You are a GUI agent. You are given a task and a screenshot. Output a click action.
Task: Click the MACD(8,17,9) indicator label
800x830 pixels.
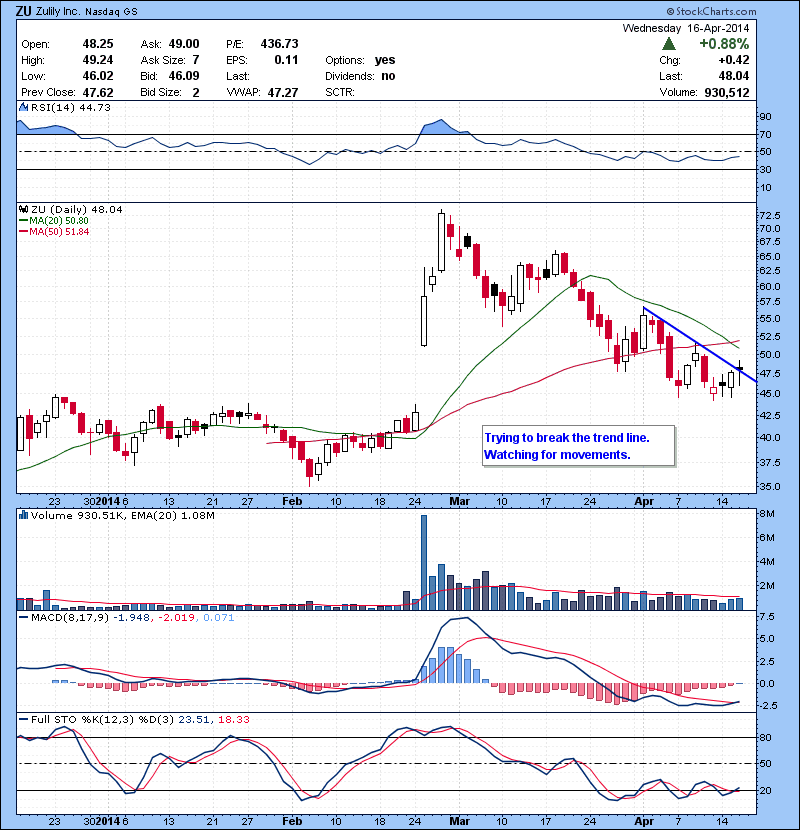pyautogui.click(x=70, y=618)
